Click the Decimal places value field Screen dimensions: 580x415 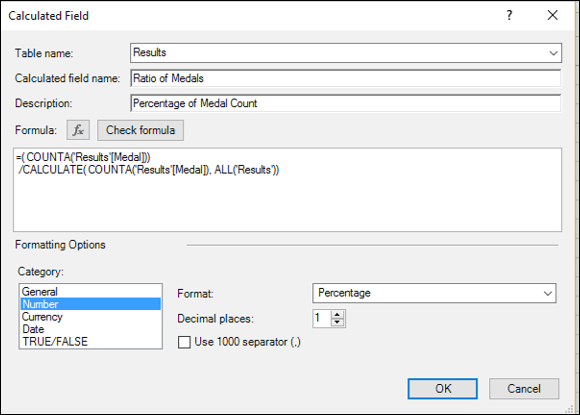(x=322, y=318)
